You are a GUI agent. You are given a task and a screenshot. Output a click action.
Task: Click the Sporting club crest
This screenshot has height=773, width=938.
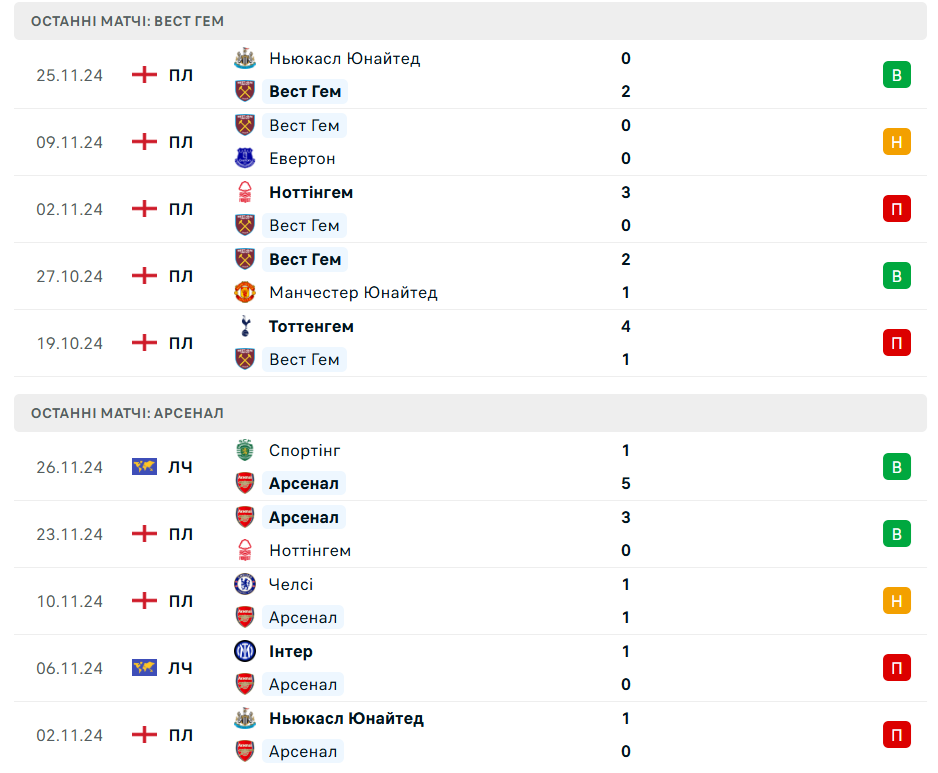point(245,450)
